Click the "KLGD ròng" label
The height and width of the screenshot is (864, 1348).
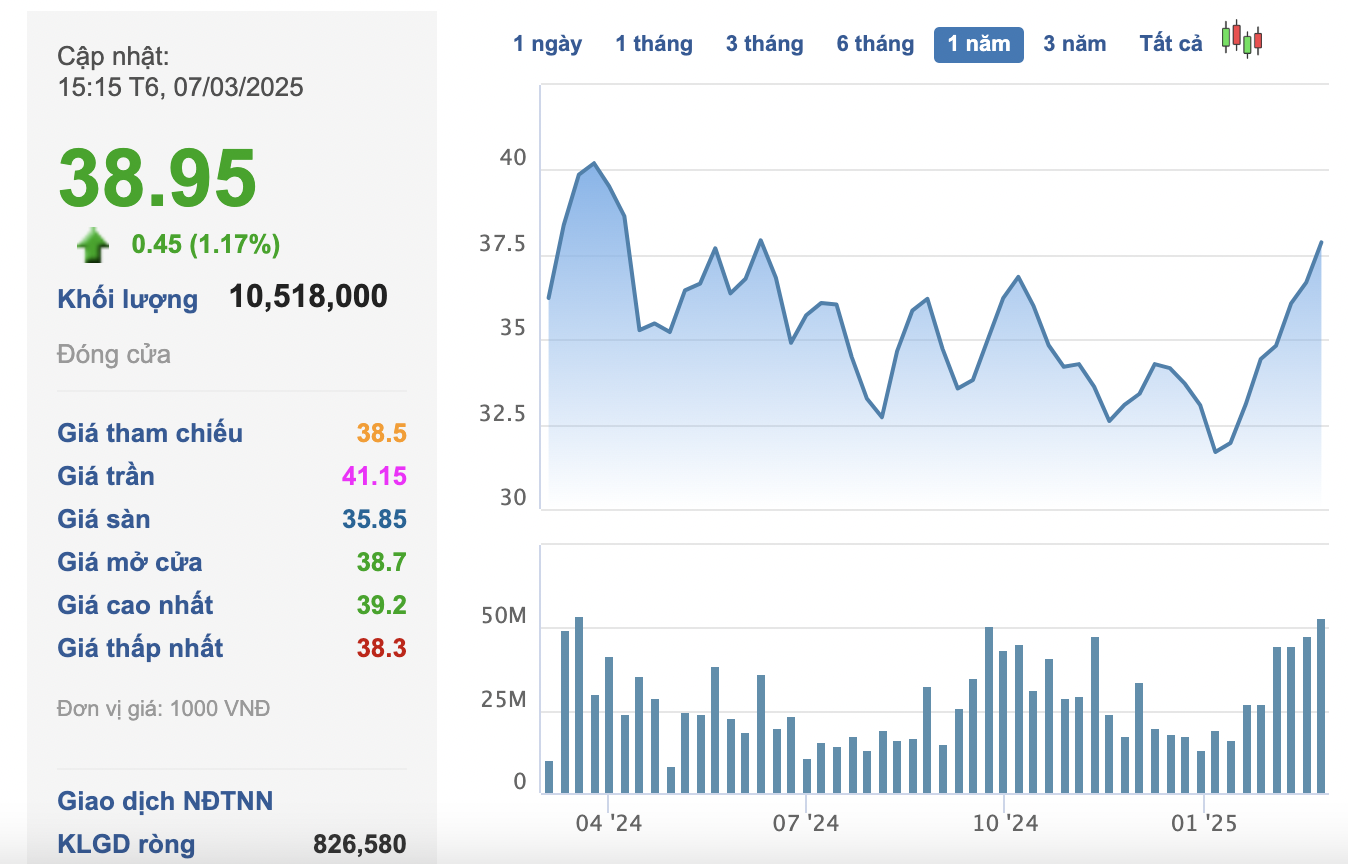[127, 844]
